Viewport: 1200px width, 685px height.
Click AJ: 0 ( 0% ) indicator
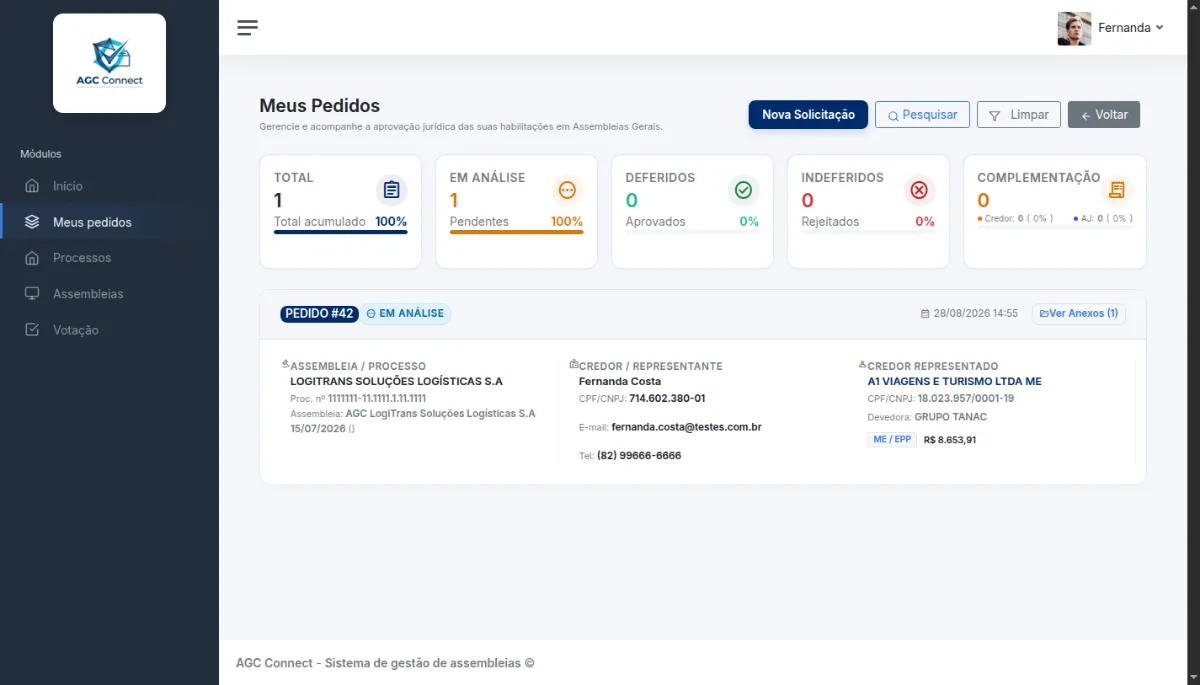point(1103,218)
